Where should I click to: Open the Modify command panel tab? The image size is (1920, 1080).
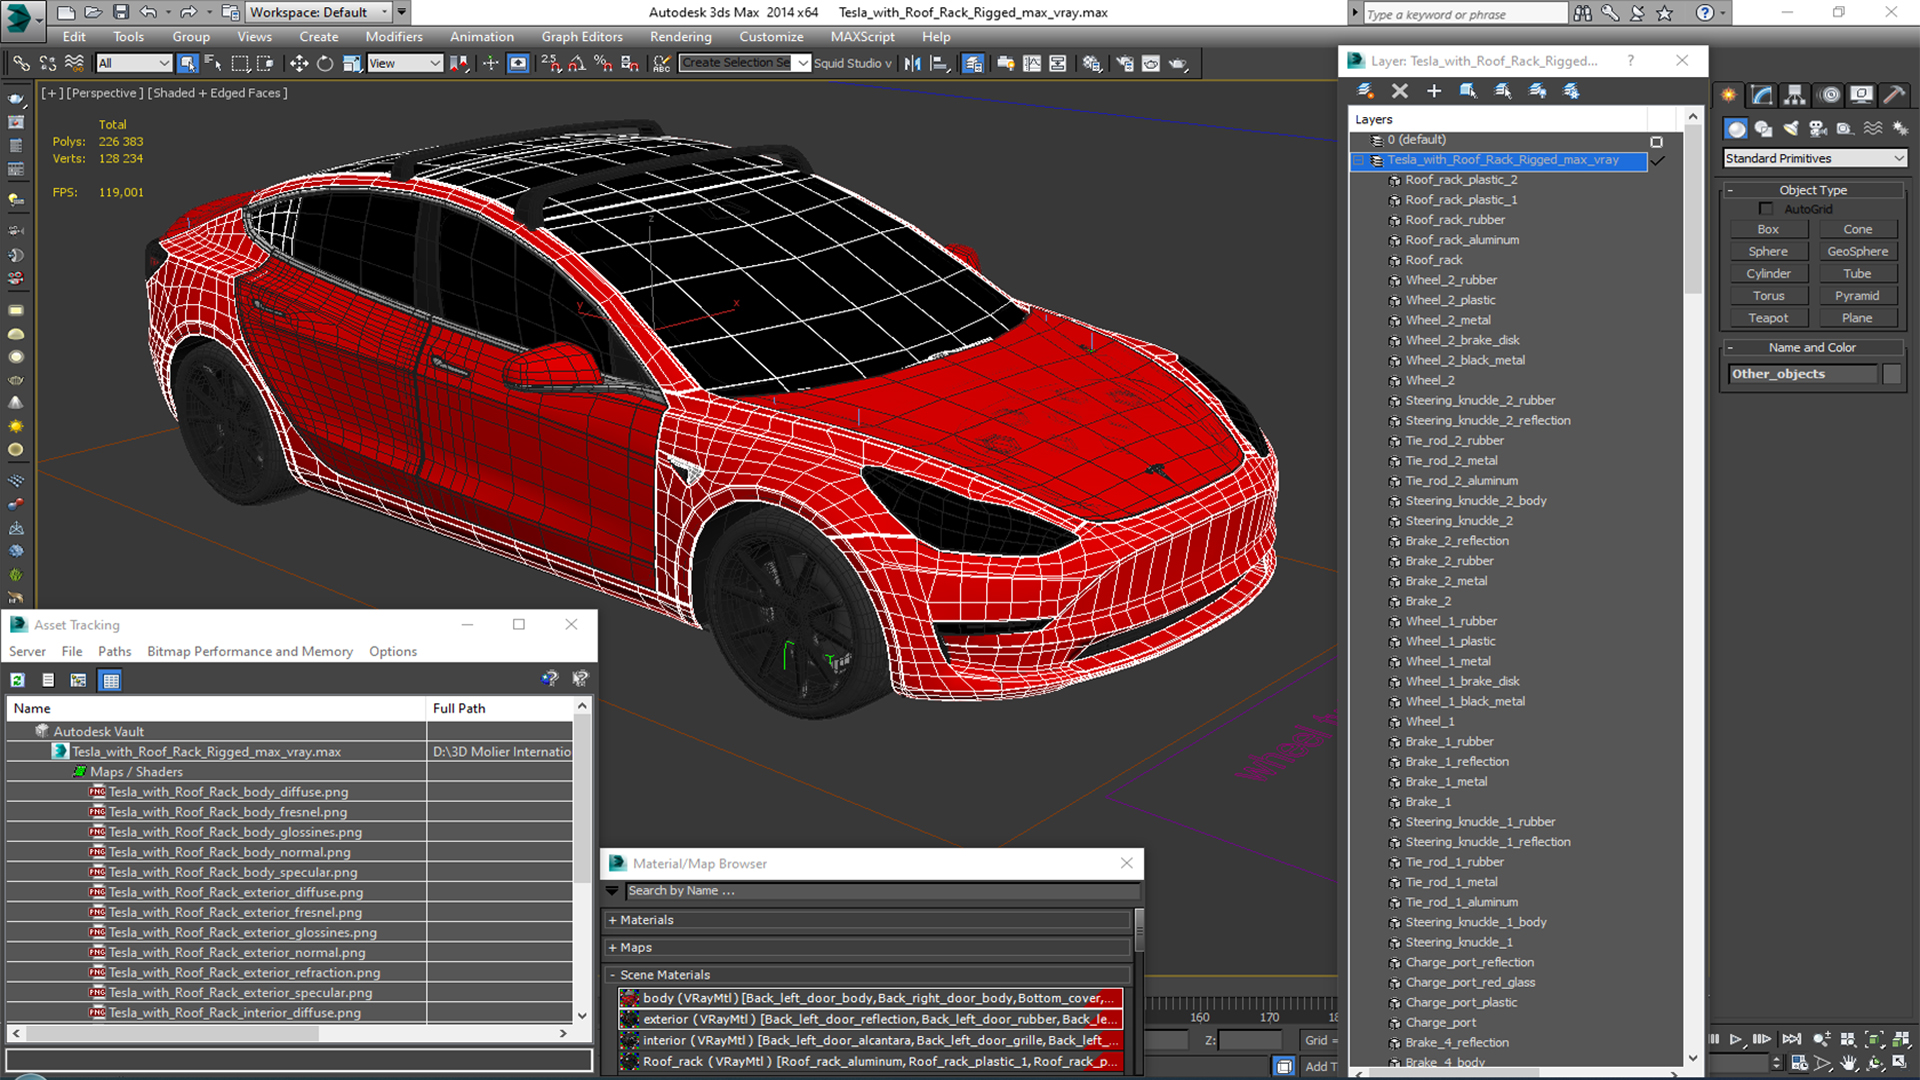click(x=1762, y=95)
